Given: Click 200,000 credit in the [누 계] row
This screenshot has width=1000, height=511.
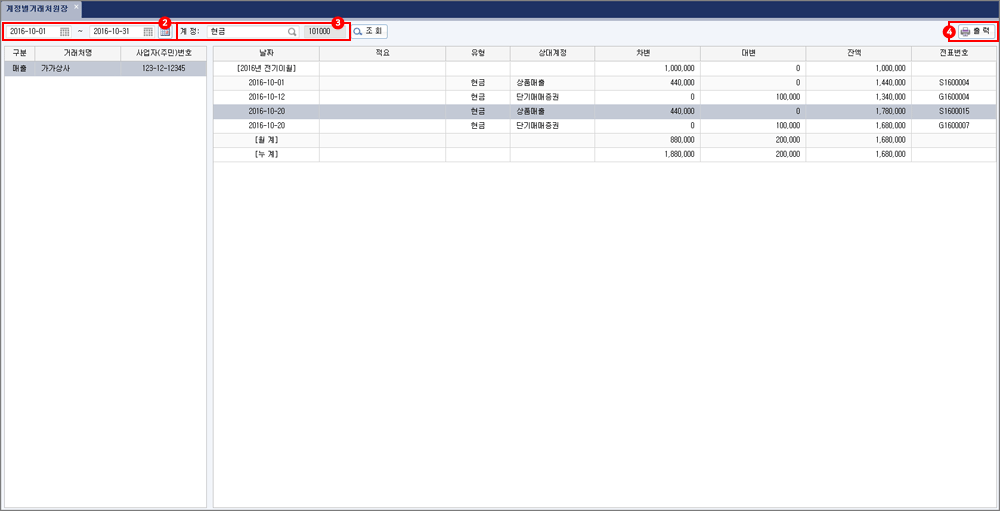Looking at the screenshot, I should coord(753,154).
